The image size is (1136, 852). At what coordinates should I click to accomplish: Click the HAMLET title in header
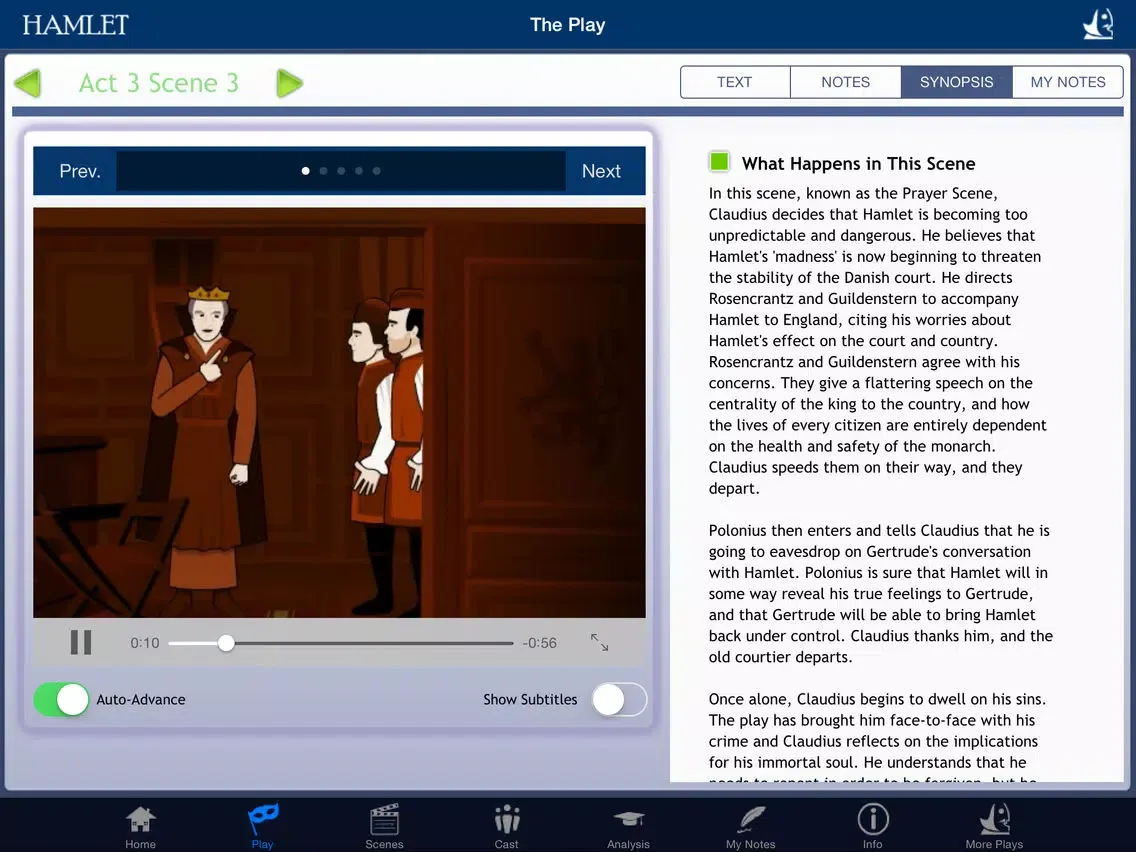[75, 25]
